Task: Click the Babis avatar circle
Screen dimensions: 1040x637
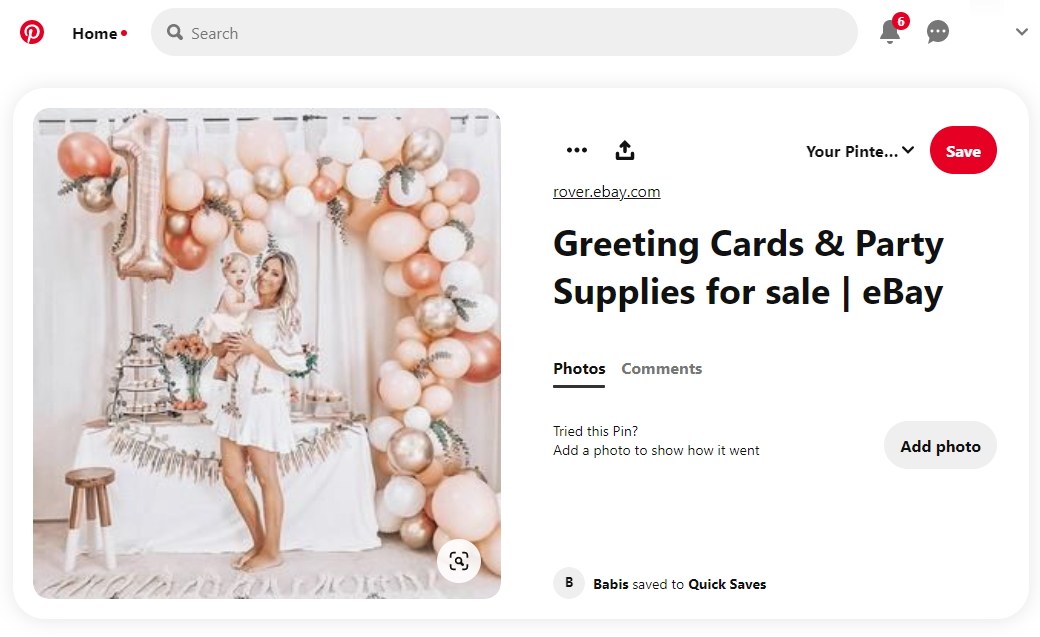Action: point(569,583)
